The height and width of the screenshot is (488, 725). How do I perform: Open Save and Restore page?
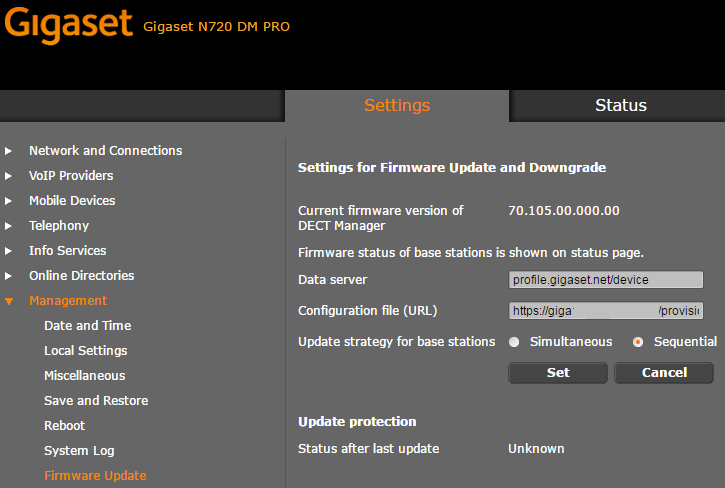tap(96, 401)
